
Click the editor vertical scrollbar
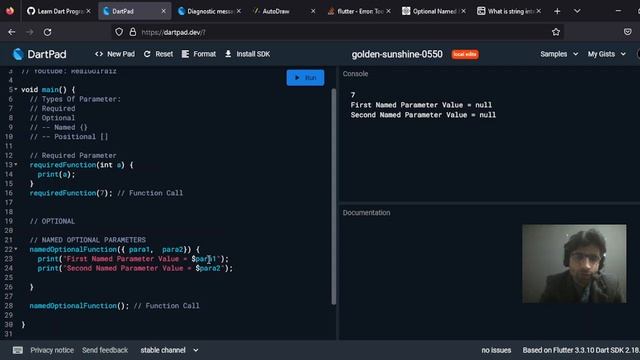point(334,196)
